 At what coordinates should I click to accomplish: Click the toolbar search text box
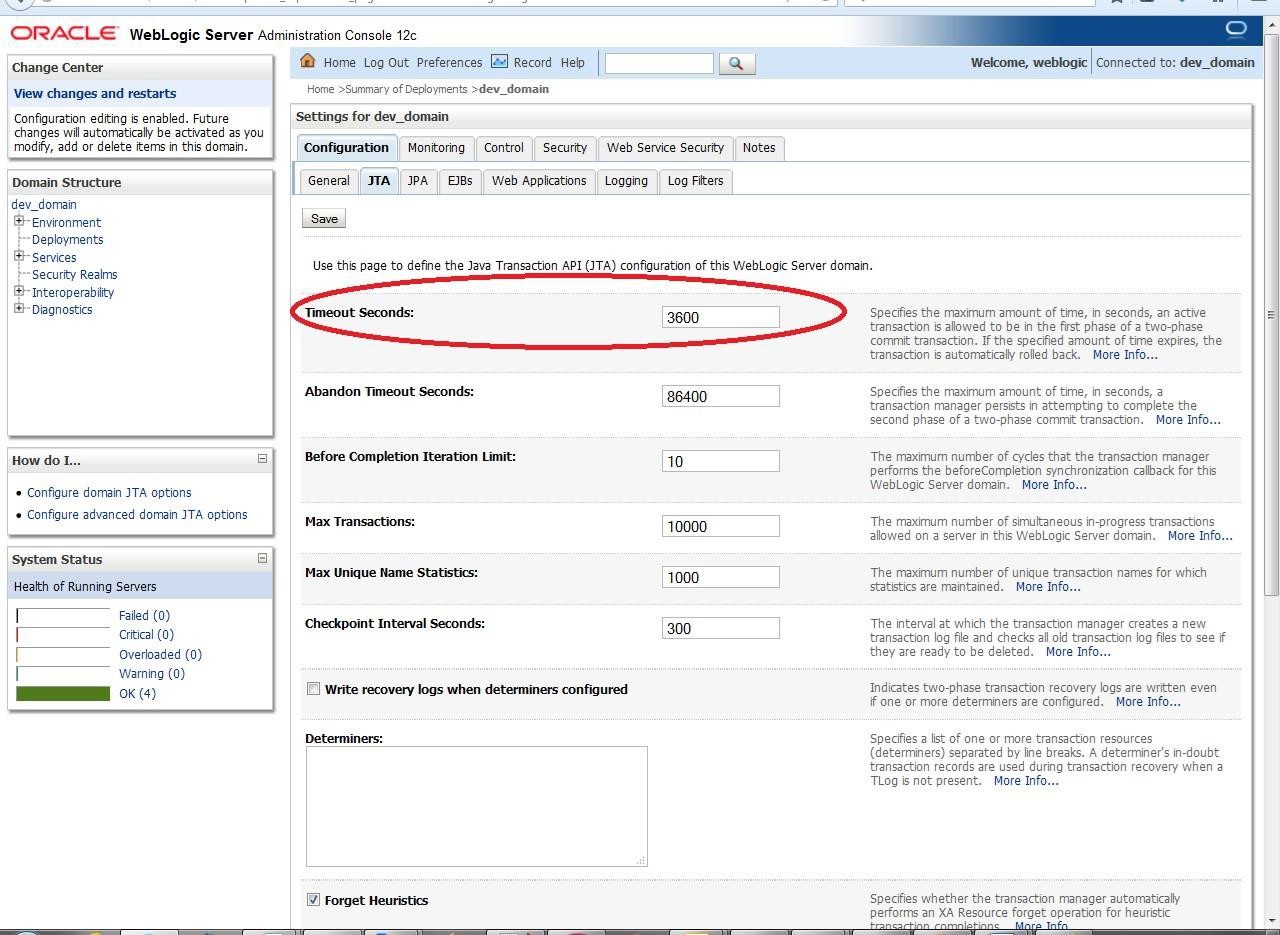click(659, 63)
